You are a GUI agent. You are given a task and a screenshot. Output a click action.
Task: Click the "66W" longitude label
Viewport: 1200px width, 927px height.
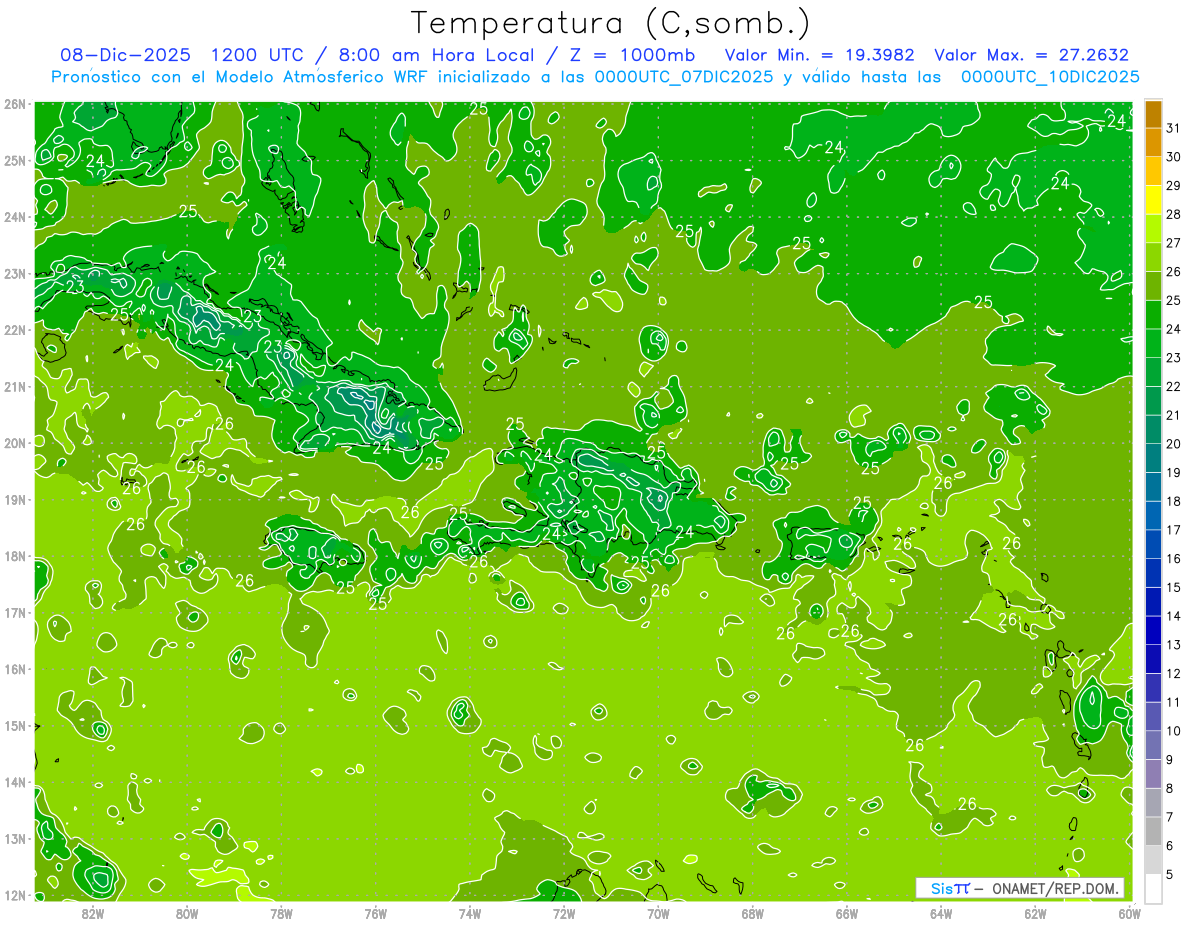point(847,913)
